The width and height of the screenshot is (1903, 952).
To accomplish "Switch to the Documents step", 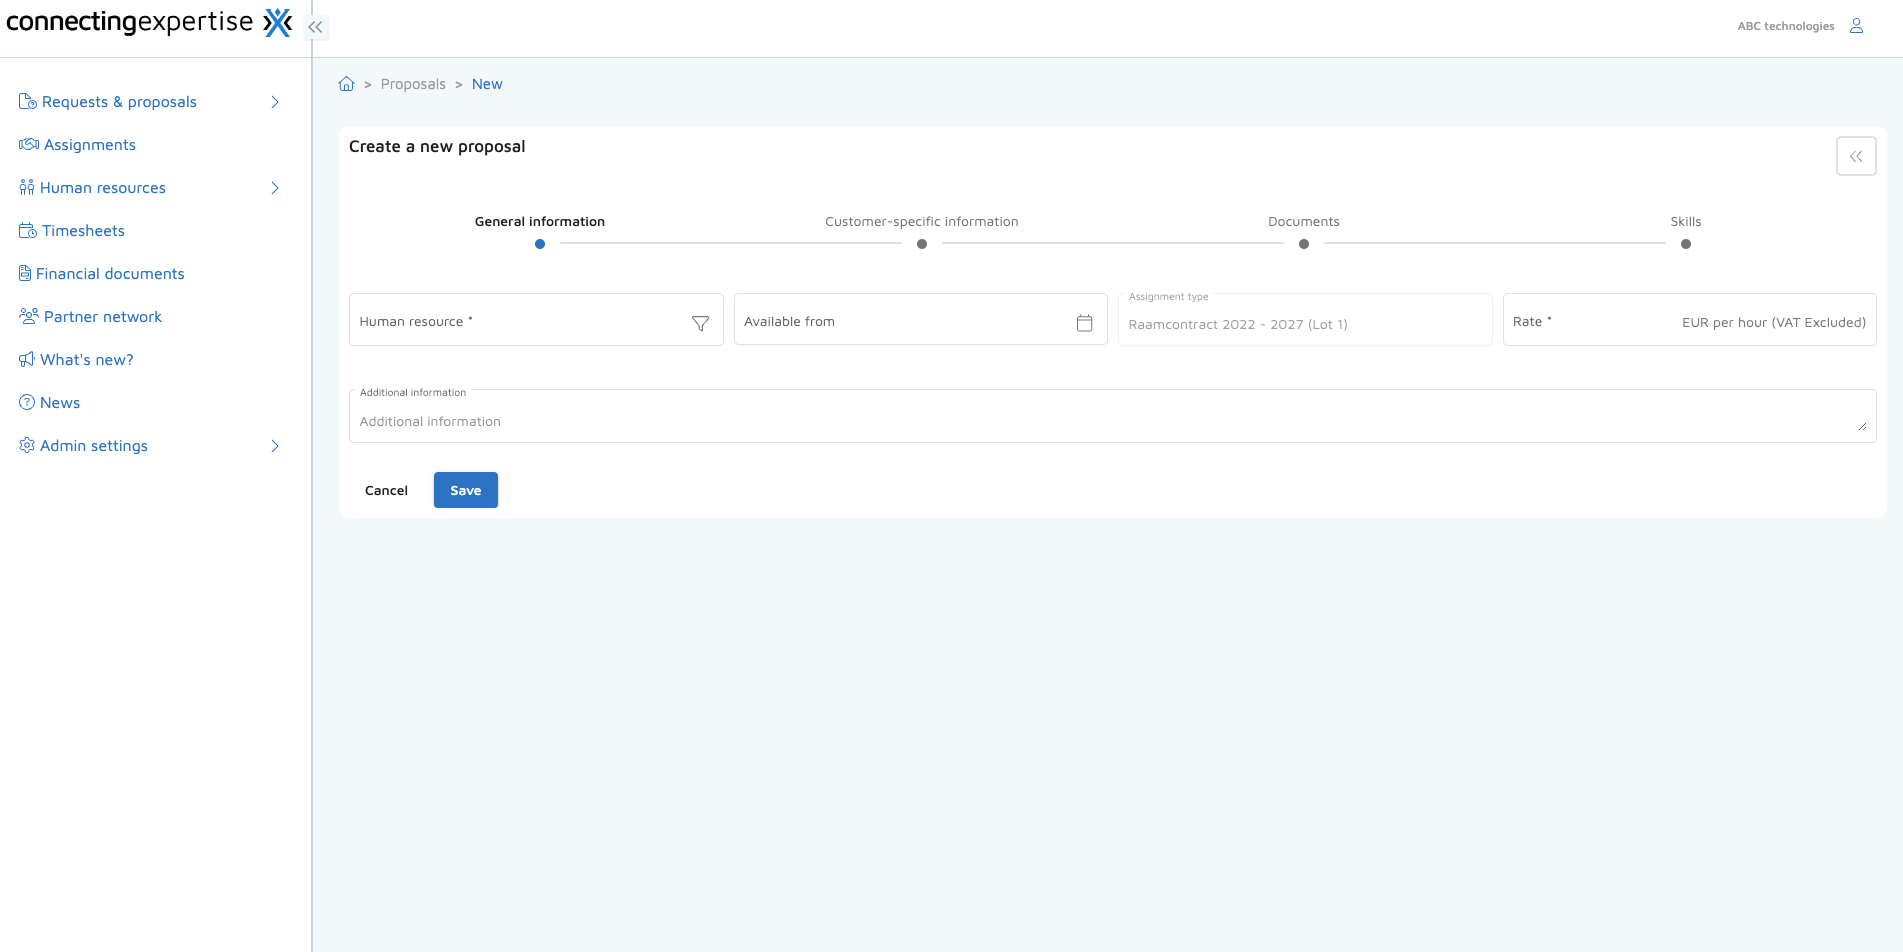I will (x=1303, y=243).
